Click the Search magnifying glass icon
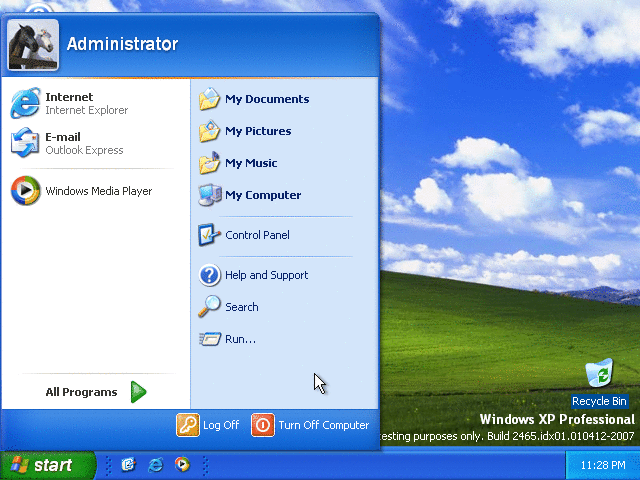This screenshot has width=640, height=480. pos(209,307)
